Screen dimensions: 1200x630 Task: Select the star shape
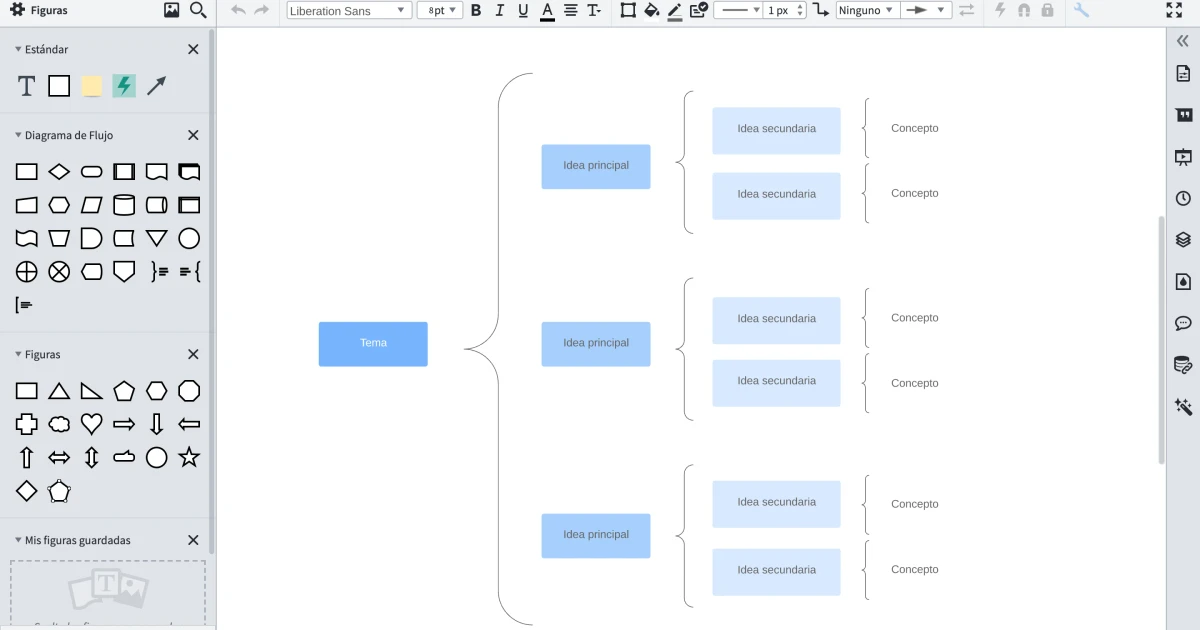(x=189, y=457)
